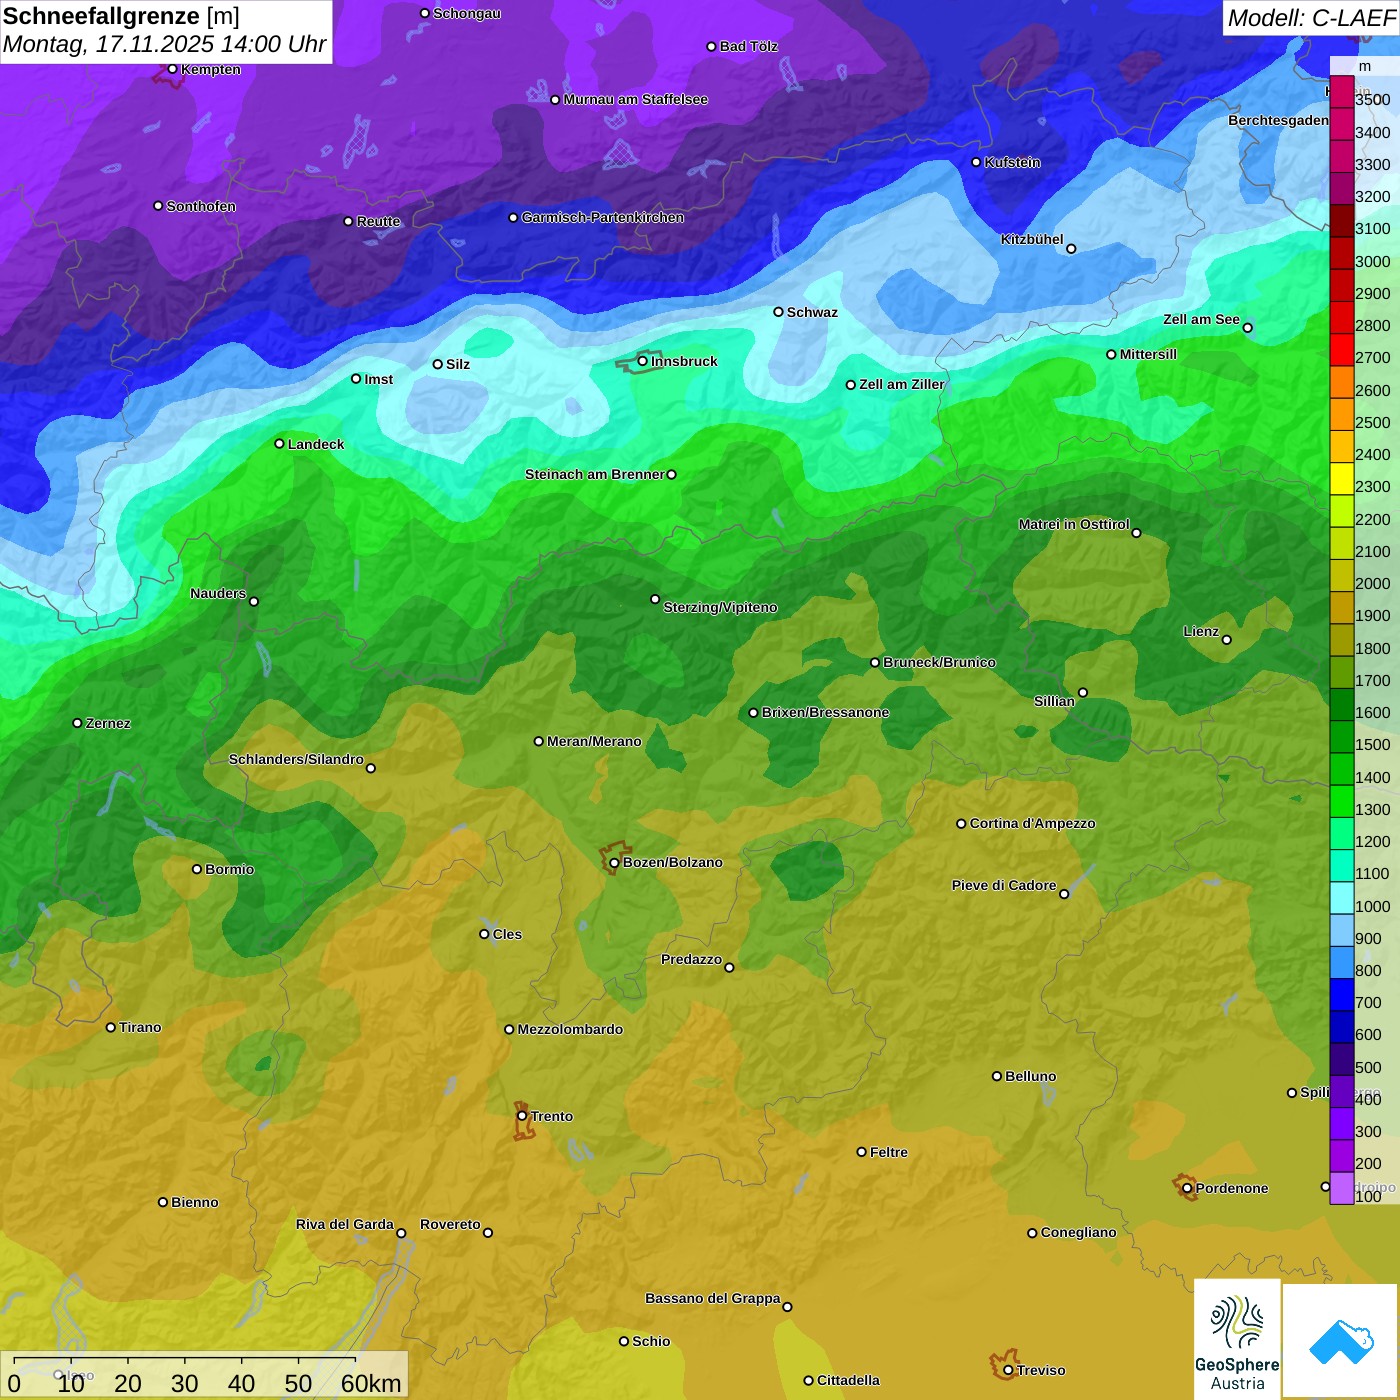Click the Feltre marker dot

(862, 1152)
